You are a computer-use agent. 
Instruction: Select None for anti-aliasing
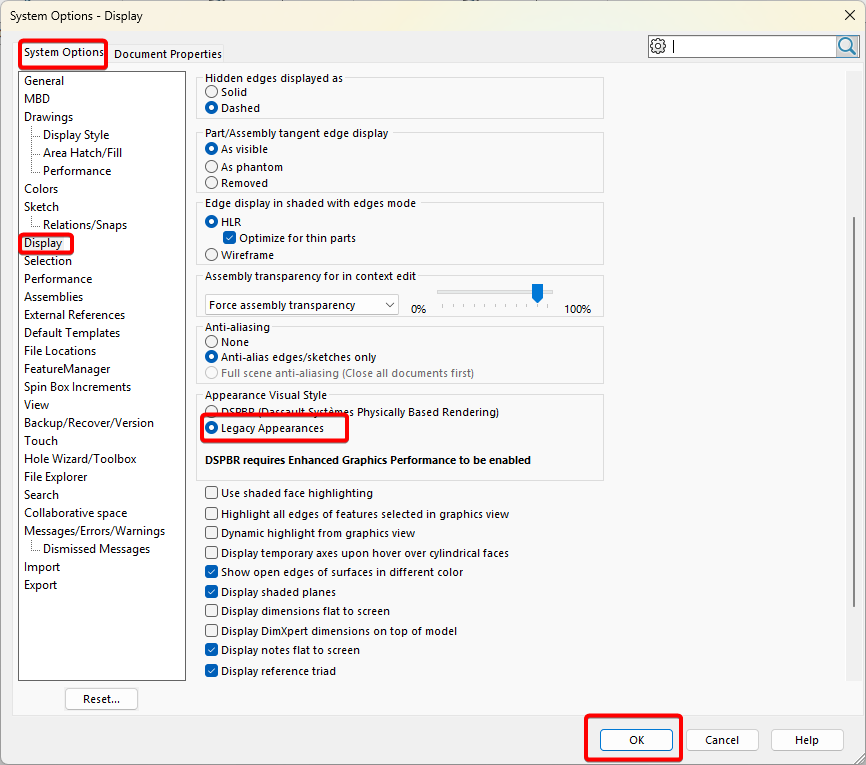click(x=212, y=342)
